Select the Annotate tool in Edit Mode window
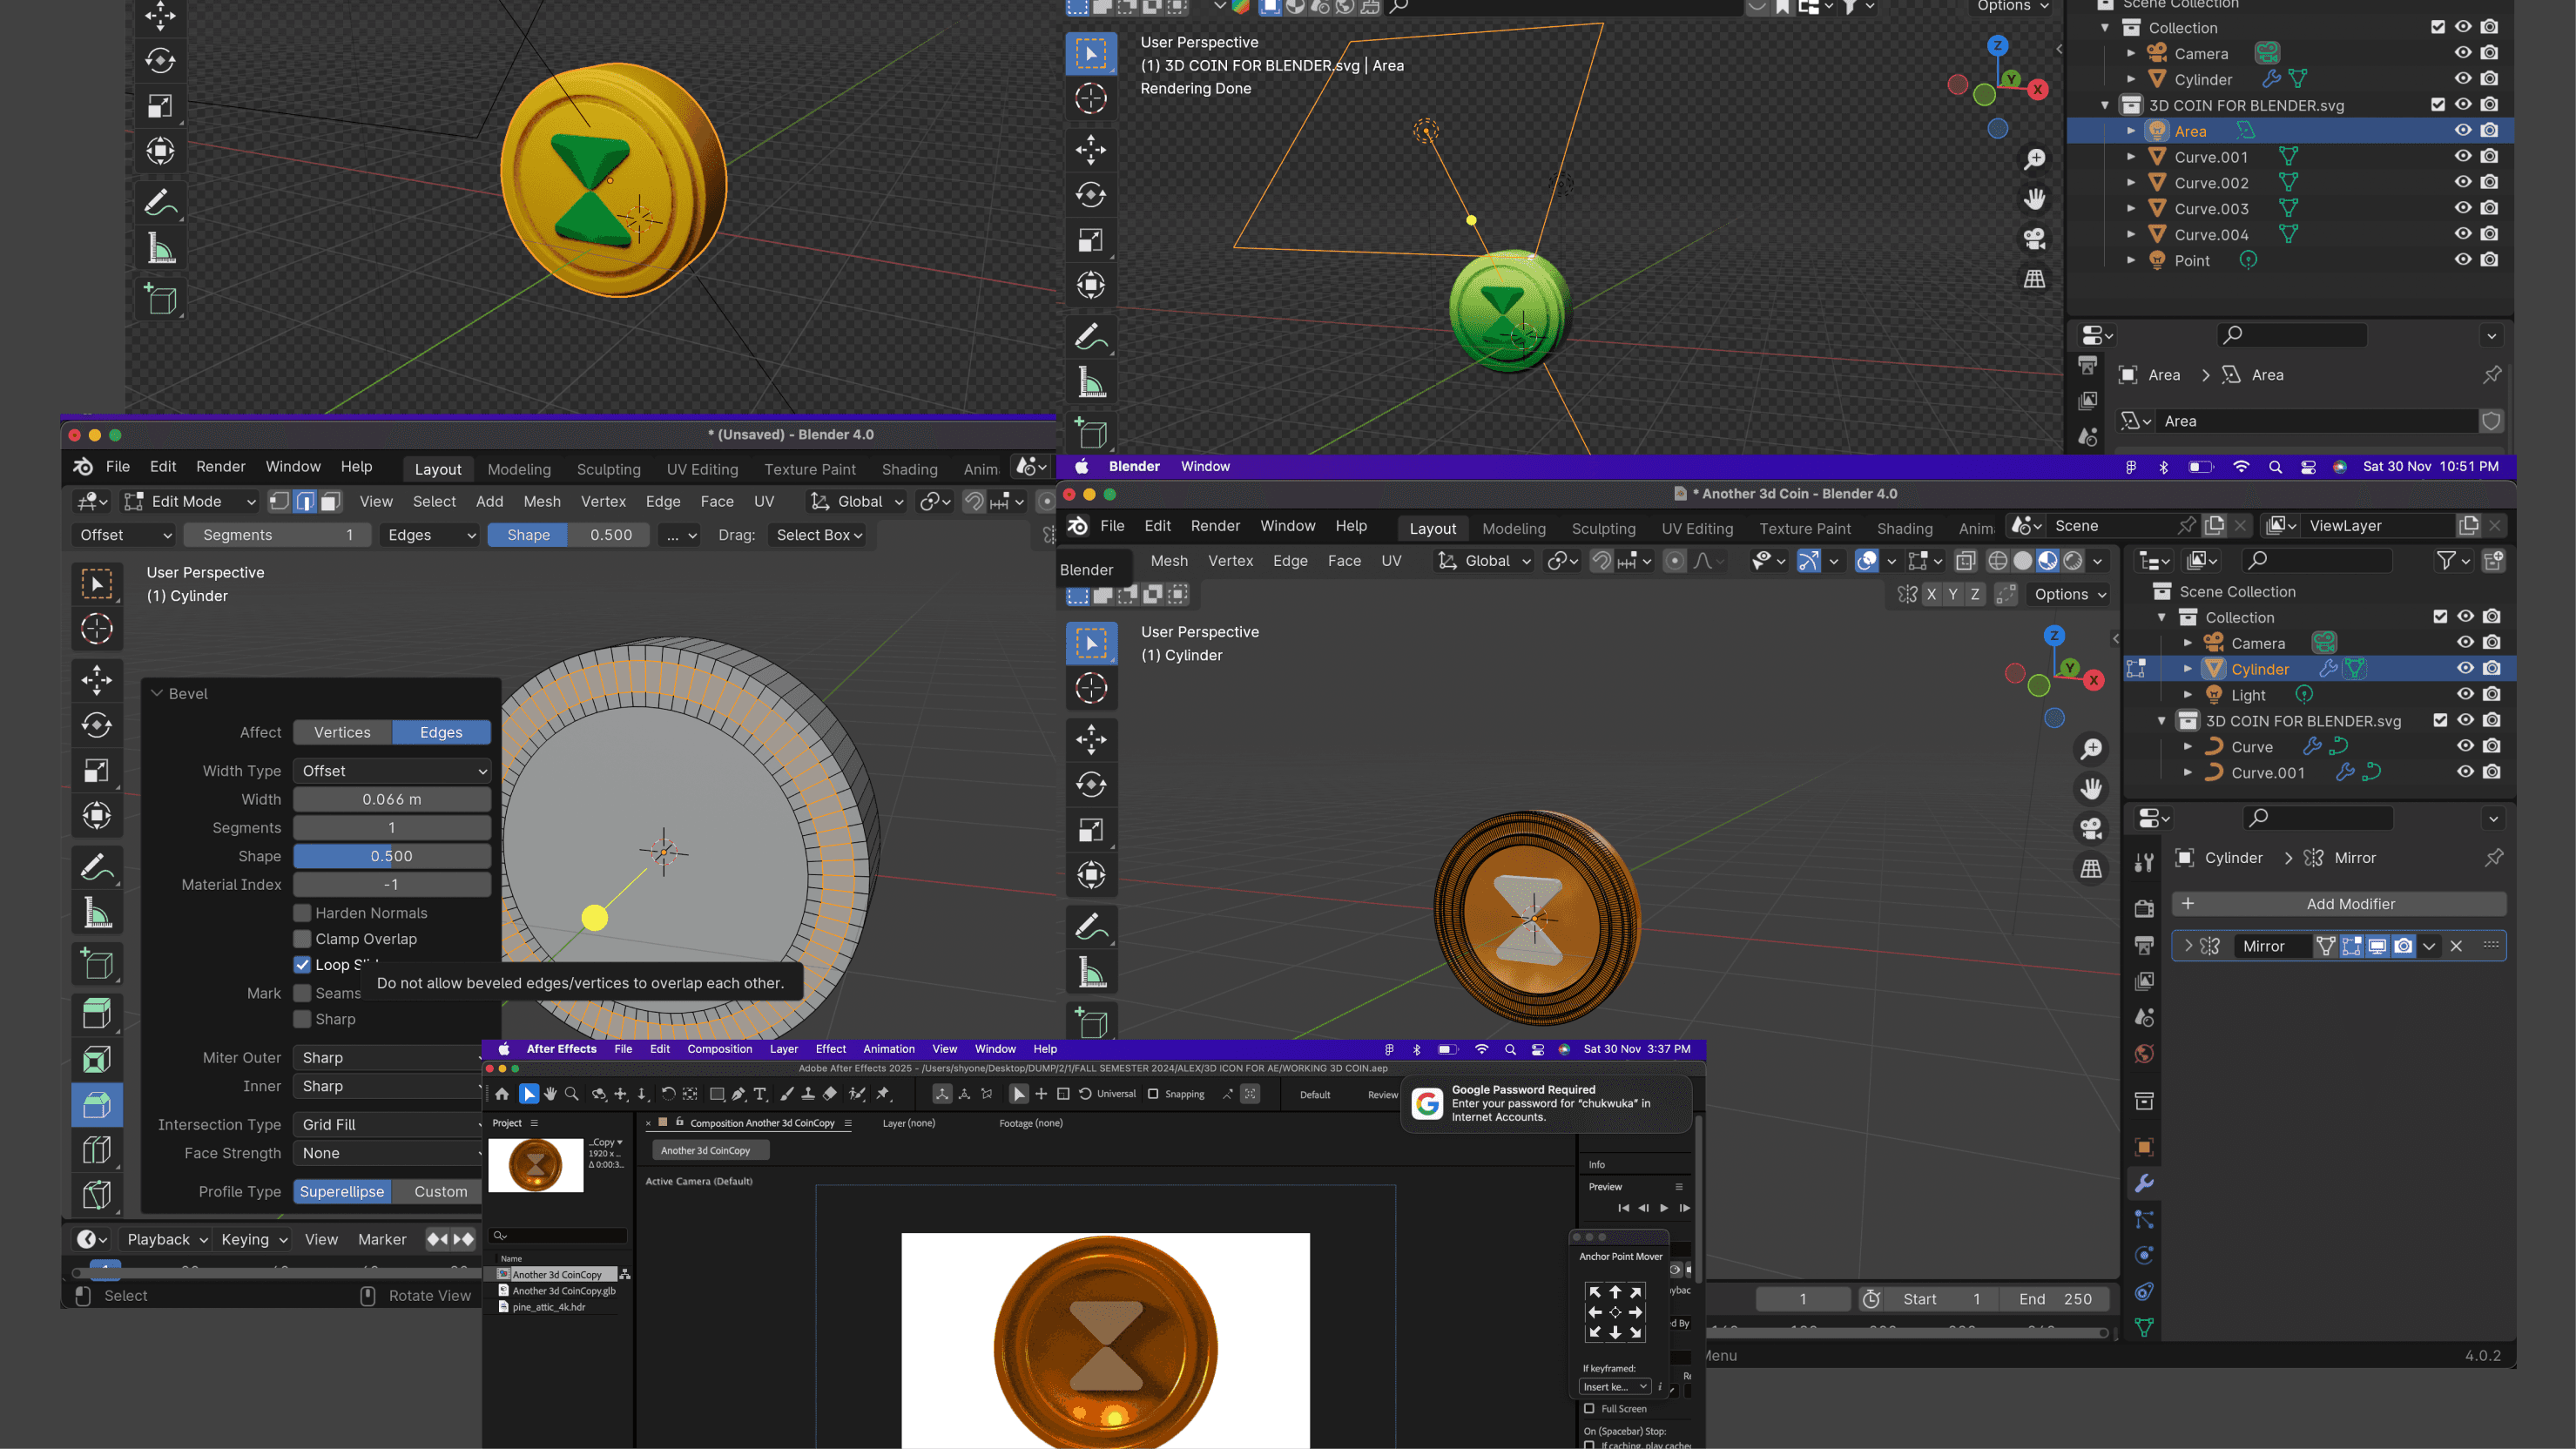The width and height of the screenshot is (2576, 1449). pos(97,866)
